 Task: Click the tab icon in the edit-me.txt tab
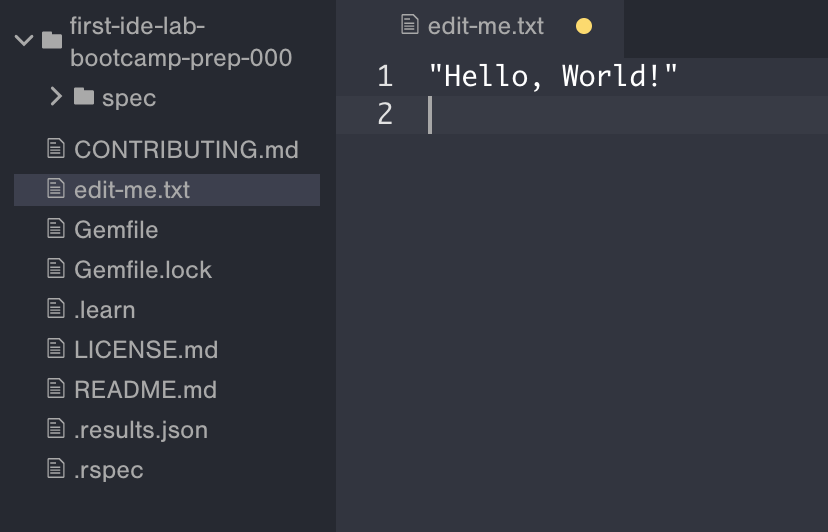tap(409, 25)
